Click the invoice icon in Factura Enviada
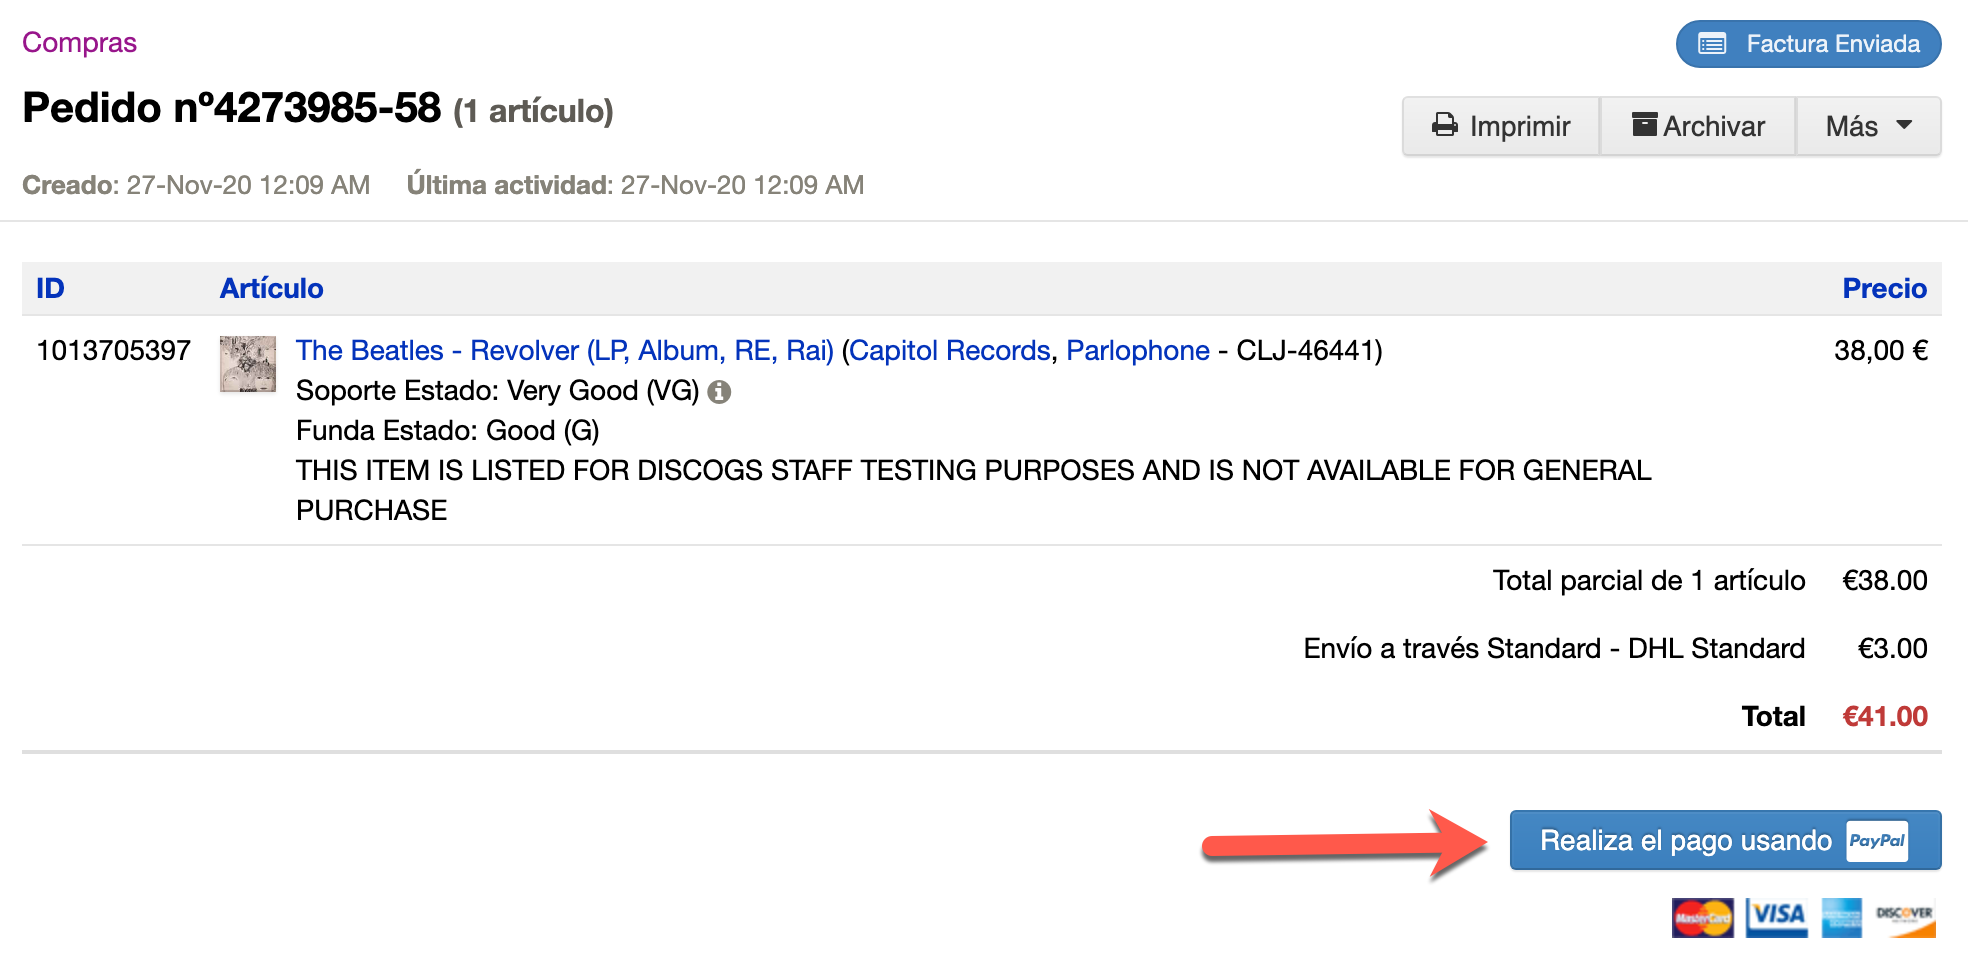 click(1712, 44)
